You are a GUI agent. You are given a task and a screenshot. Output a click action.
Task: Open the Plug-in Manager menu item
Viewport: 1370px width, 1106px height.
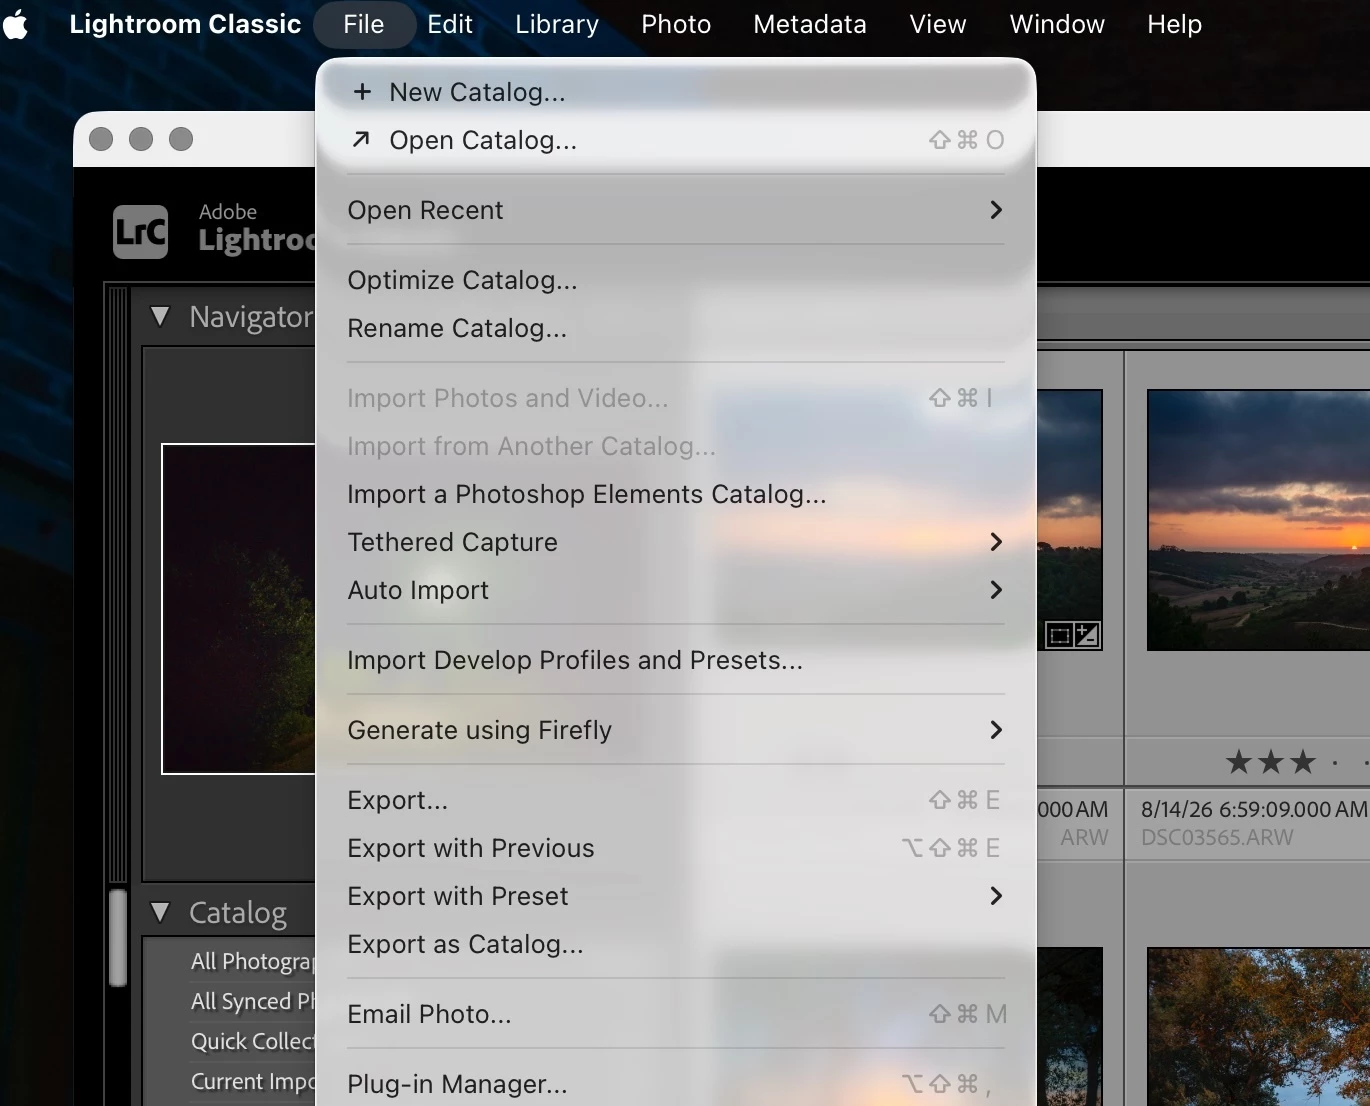[x=676, y=1084]
